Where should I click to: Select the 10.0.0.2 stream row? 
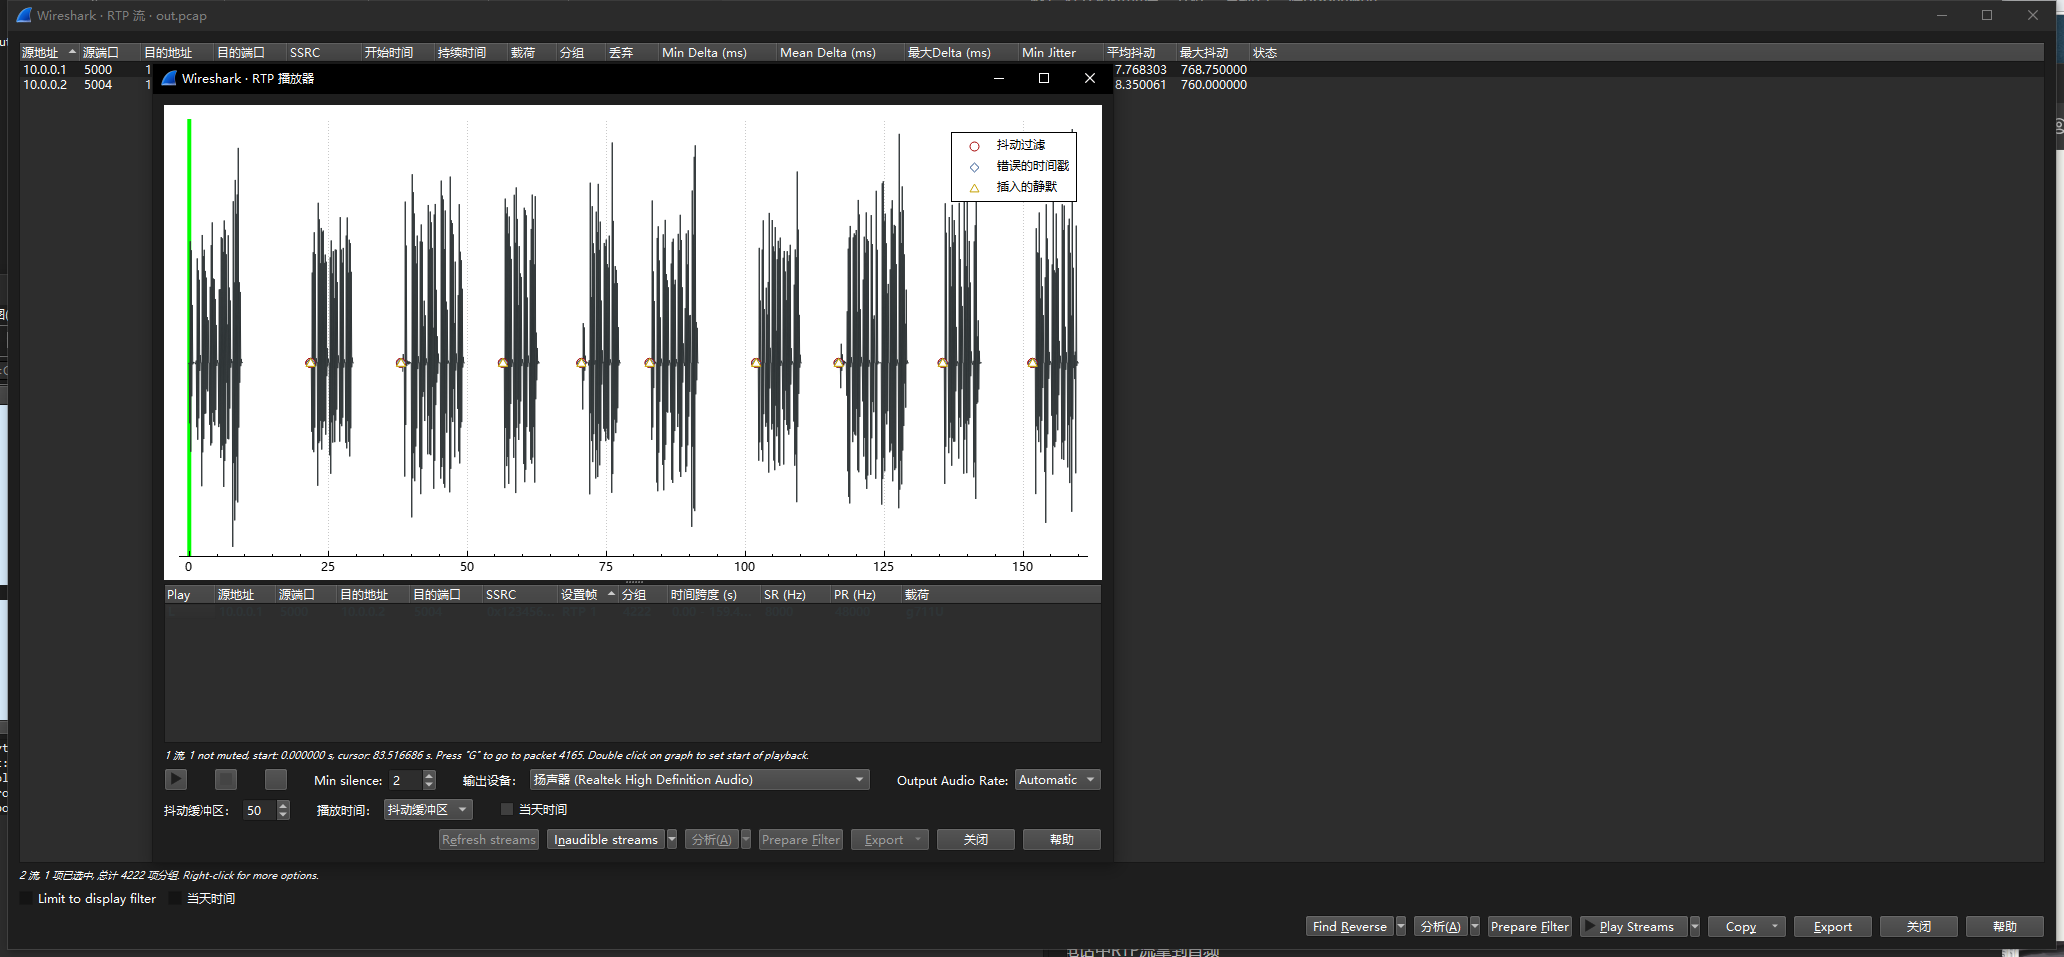pos(45,85)
